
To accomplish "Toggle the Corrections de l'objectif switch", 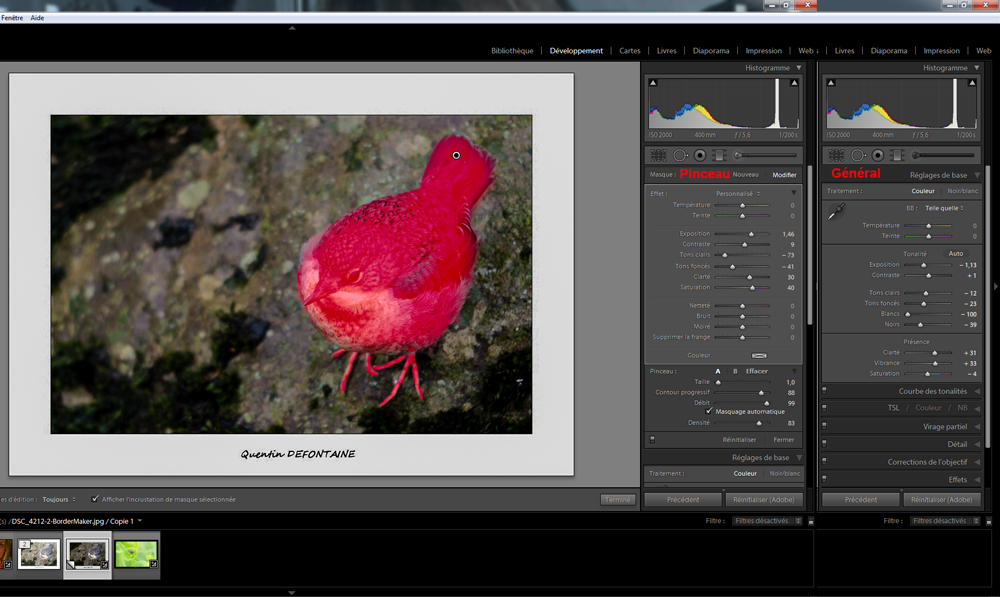I will point(825,460).
